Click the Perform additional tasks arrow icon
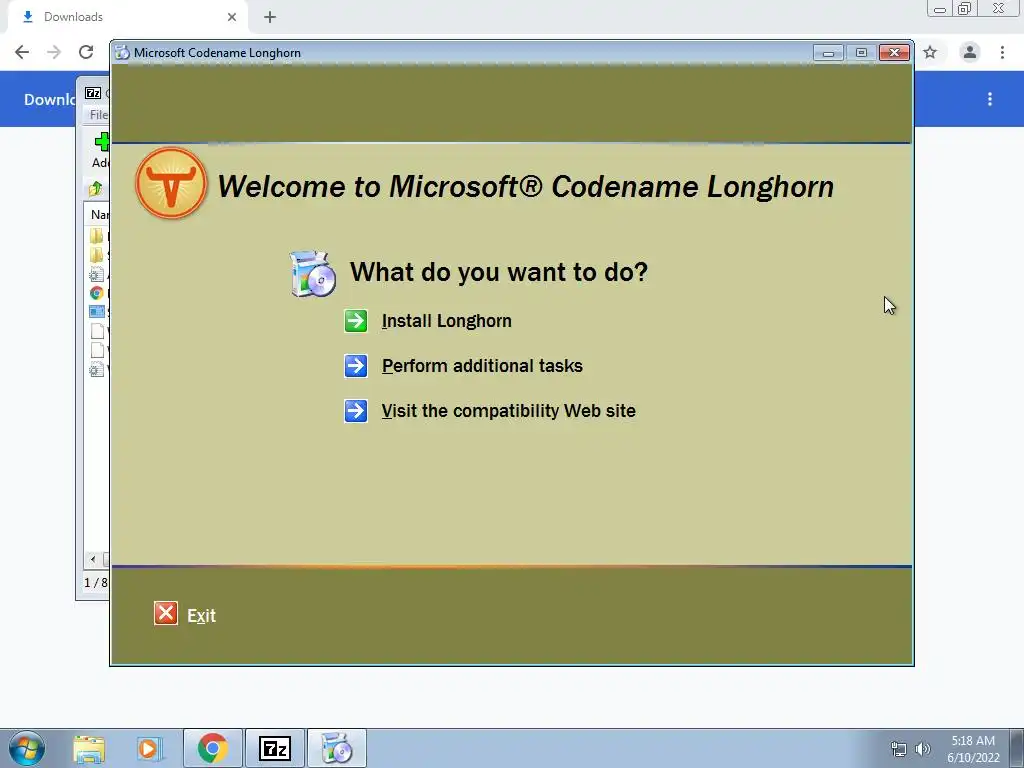 356,366
